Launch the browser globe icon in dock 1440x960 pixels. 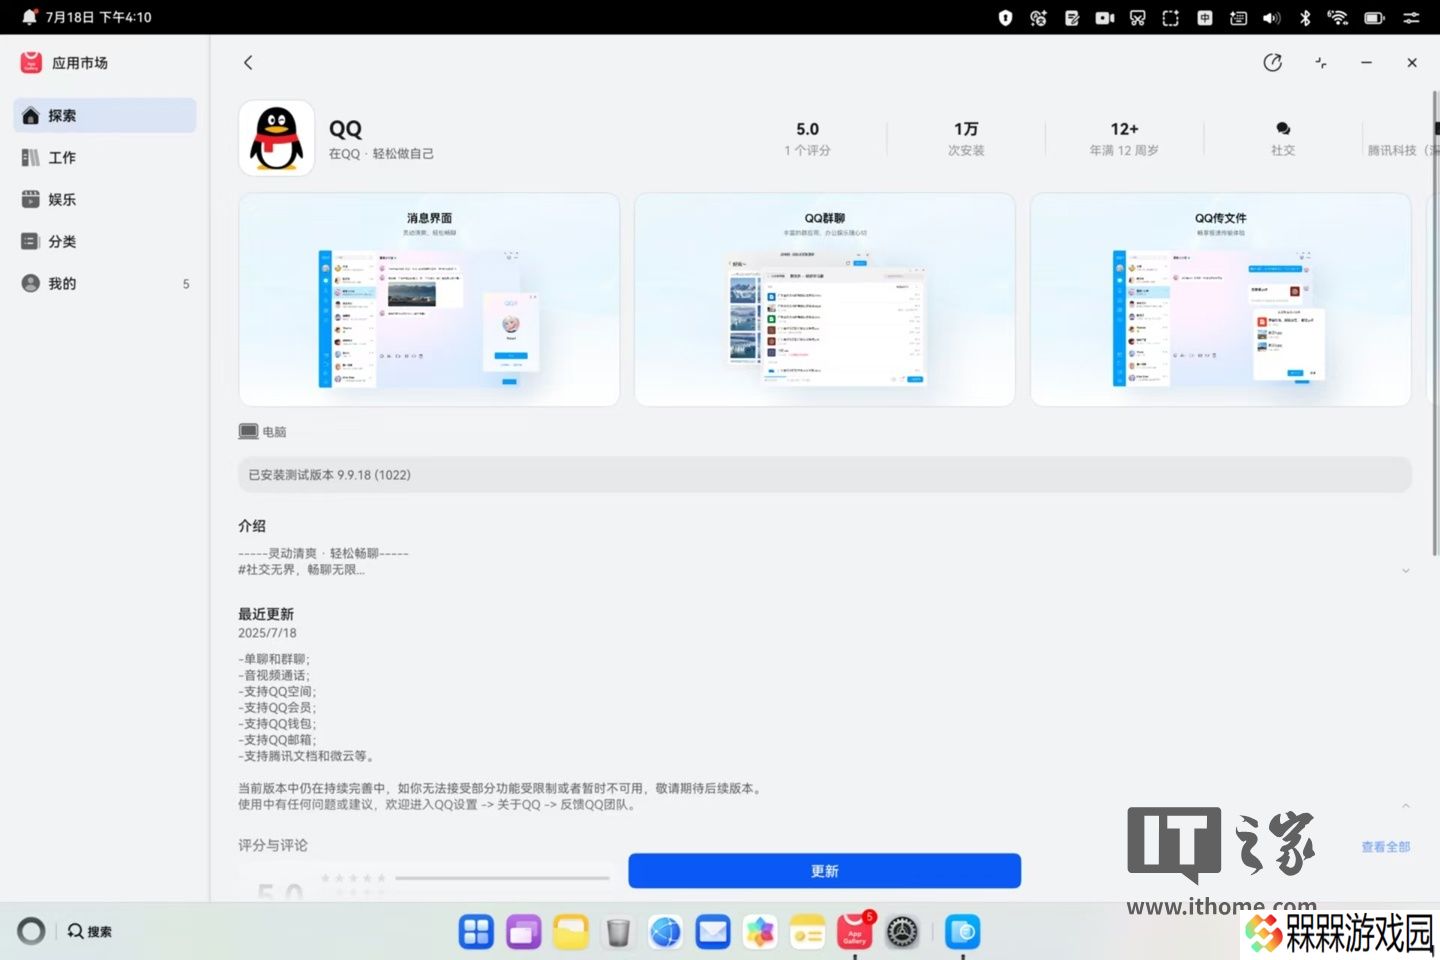pos(665,932)
